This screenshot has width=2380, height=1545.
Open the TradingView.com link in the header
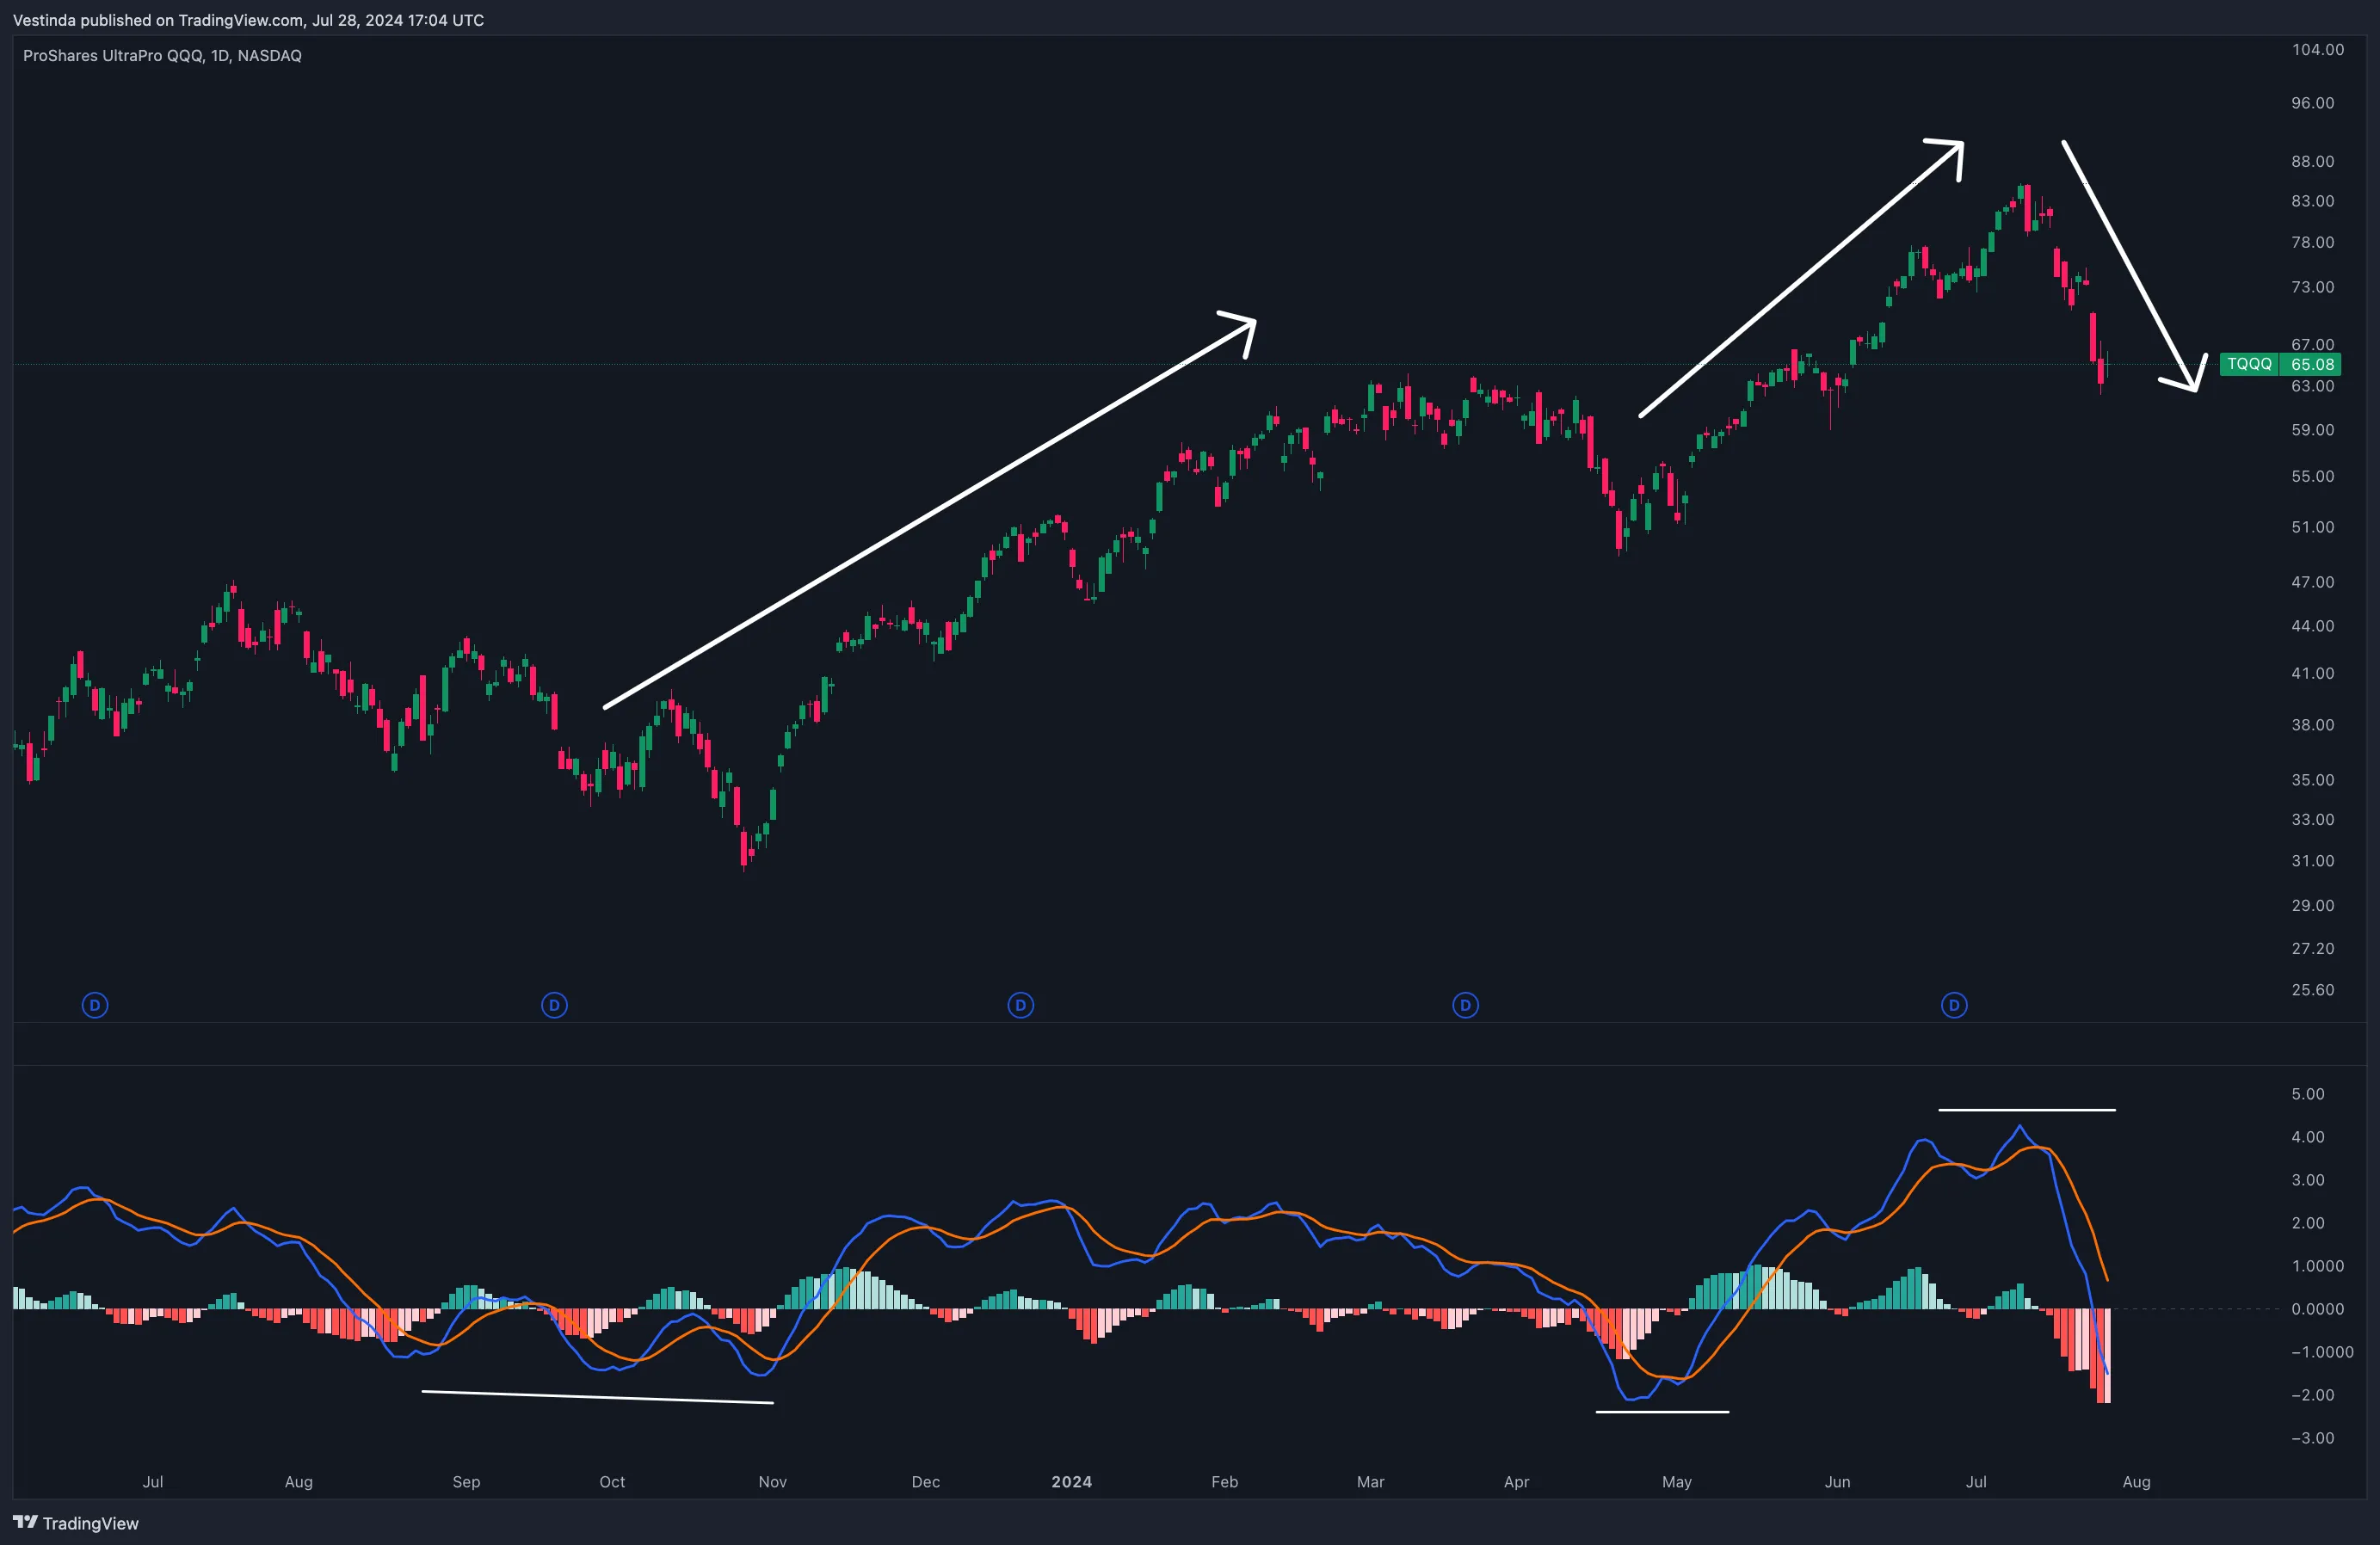tap(238, 20)
